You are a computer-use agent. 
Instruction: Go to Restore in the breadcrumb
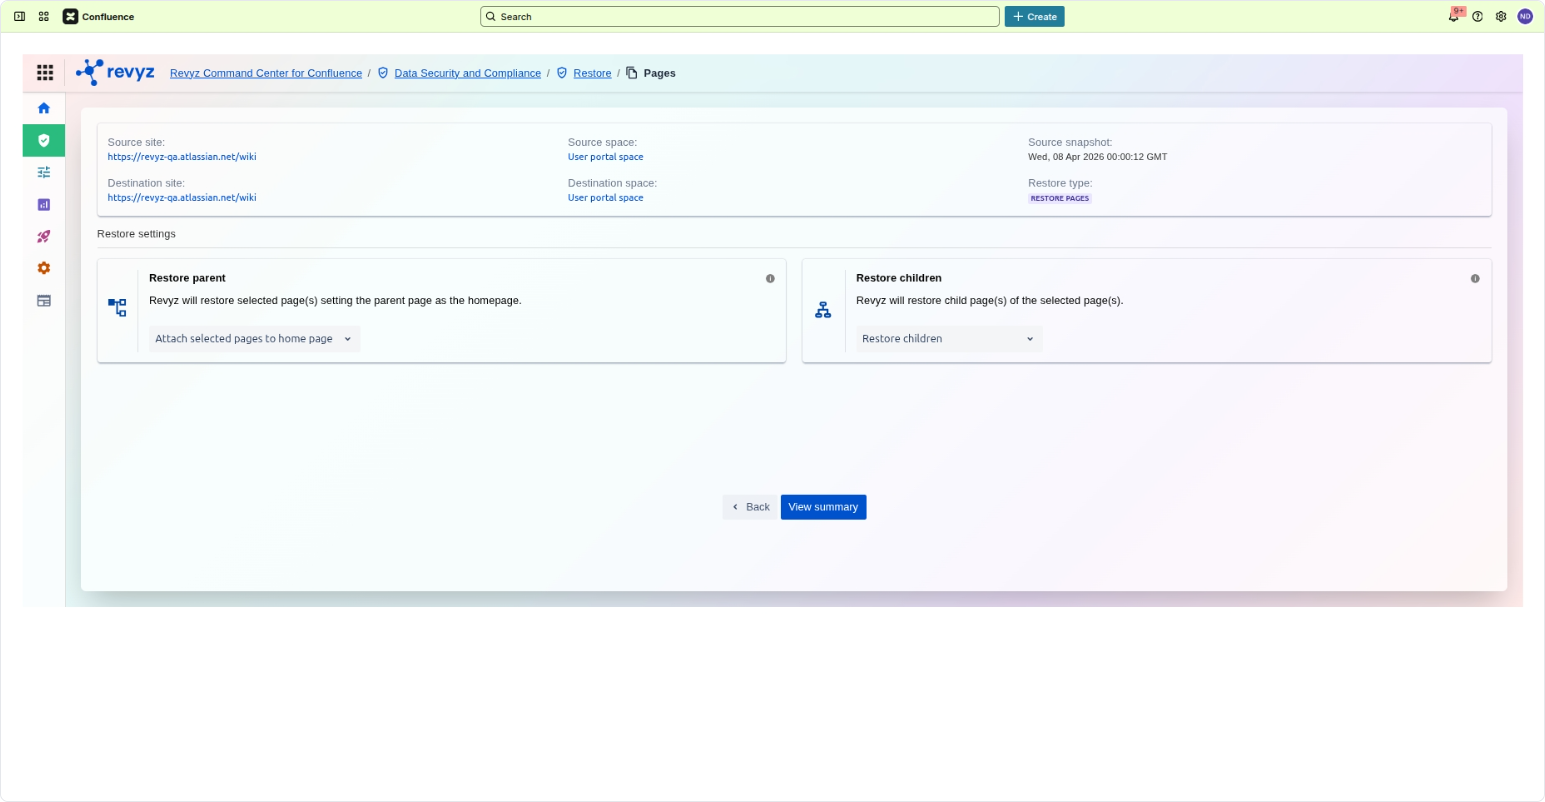pos(592,73)
